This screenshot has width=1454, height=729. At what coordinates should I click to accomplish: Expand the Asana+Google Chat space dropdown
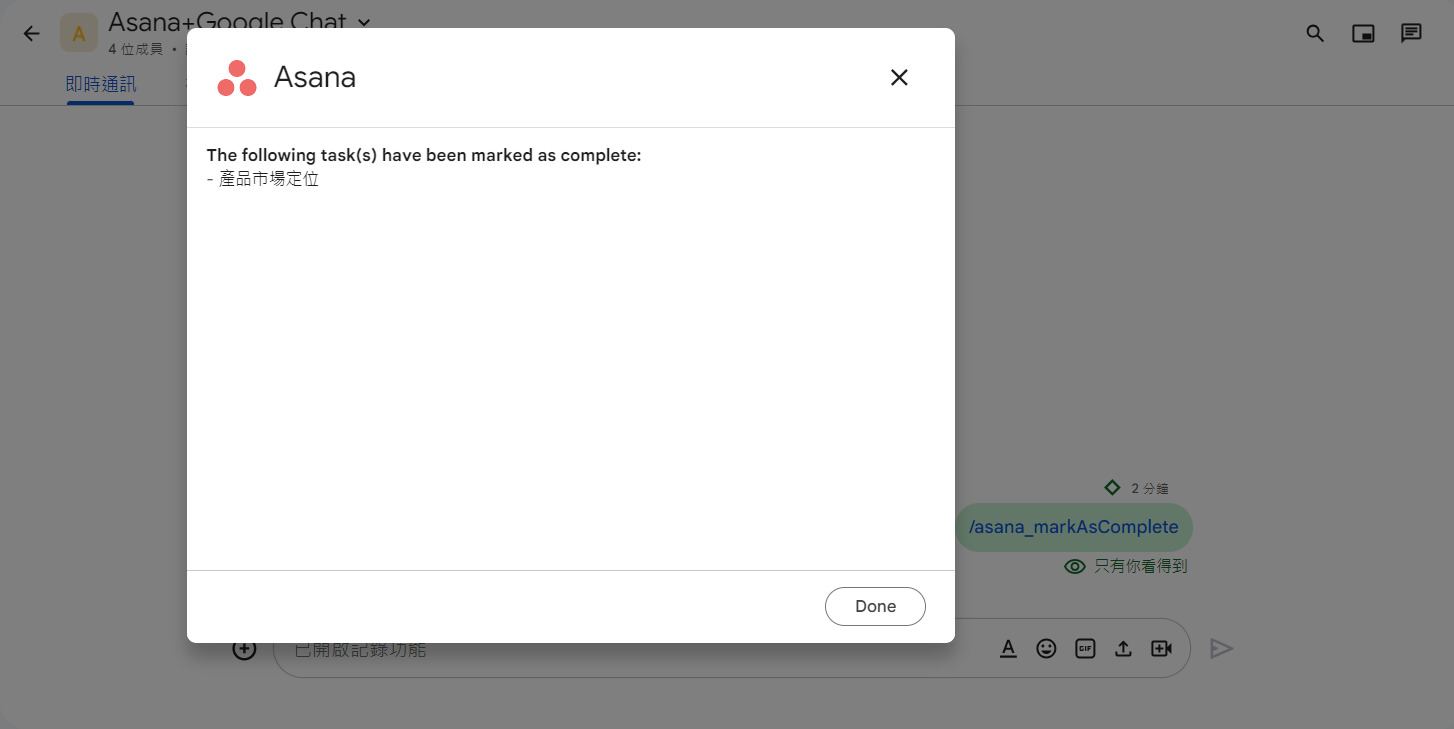pos(364,22)
